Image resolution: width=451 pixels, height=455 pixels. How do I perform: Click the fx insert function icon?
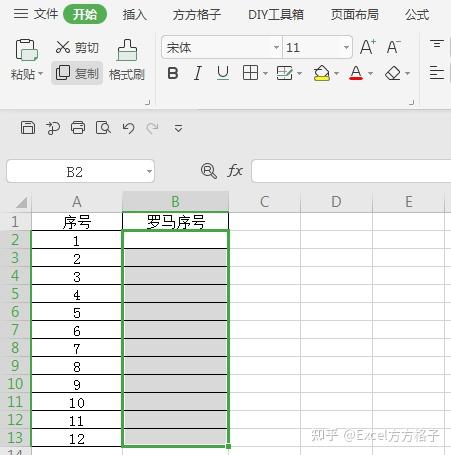(235, 171)
